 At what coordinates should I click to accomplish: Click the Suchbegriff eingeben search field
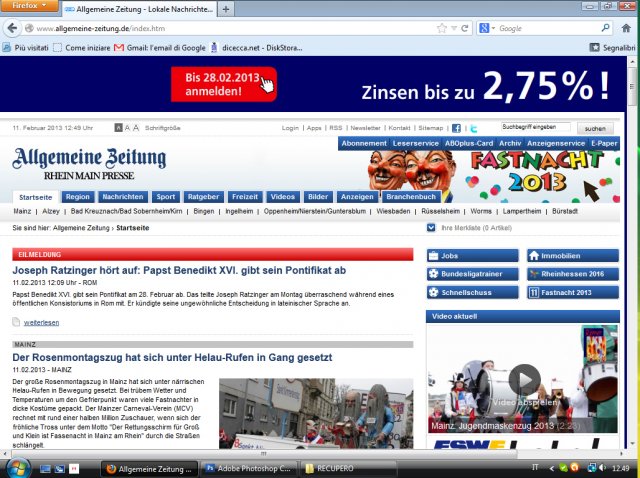pos(536,127)
